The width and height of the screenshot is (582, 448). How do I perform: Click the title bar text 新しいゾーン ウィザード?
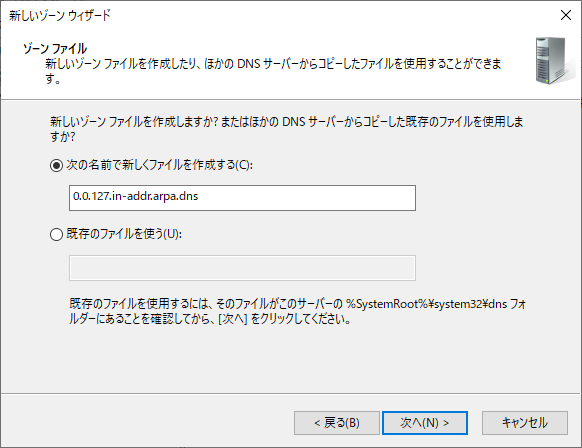(60, 16)
